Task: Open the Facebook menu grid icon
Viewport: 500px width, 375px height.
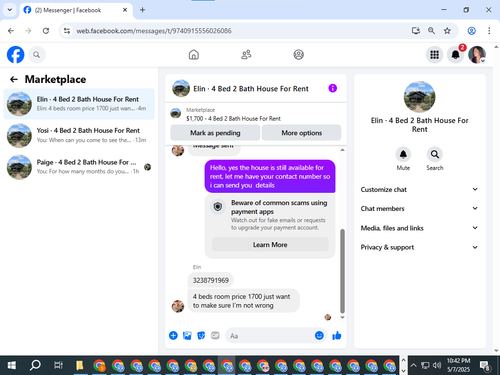Action: point(434,55)
